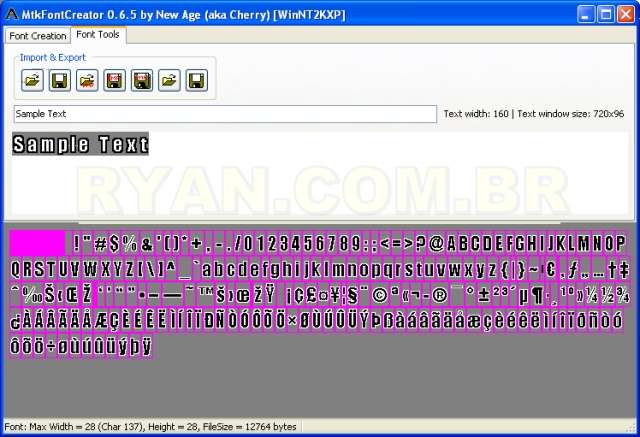This screenshot has width=640, height=437.
Task: Pick the digit 0 glyph in the first row
Action: [x=260, y=243]
